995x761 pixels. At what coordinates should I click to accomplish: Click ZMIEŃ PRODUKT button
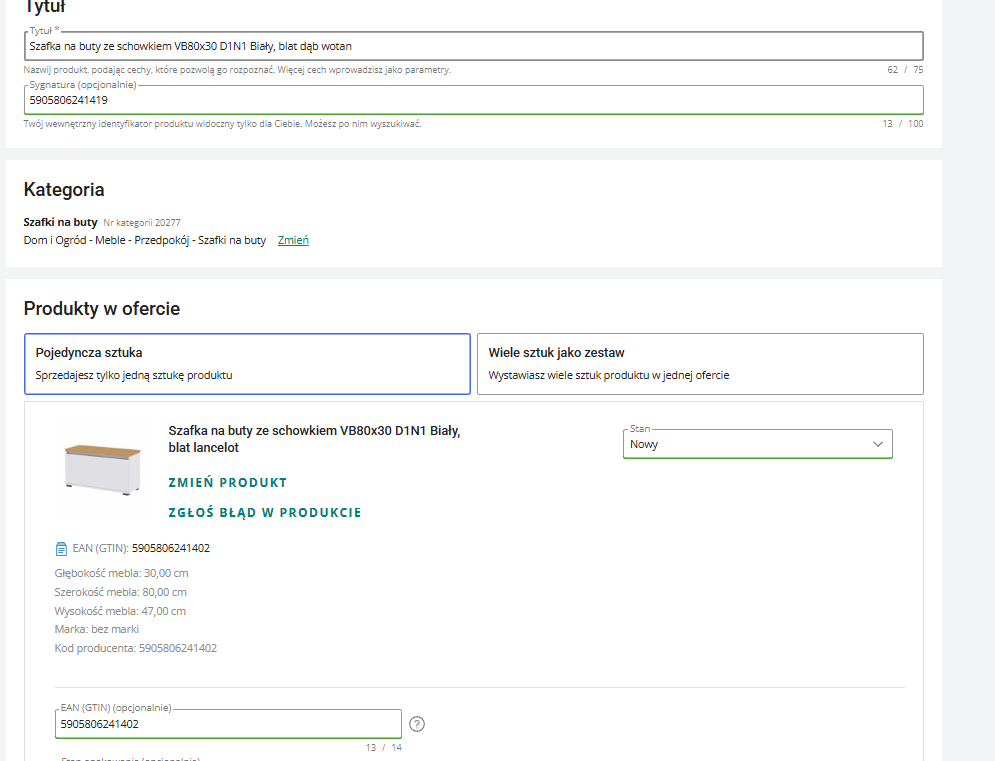[228, 482]
